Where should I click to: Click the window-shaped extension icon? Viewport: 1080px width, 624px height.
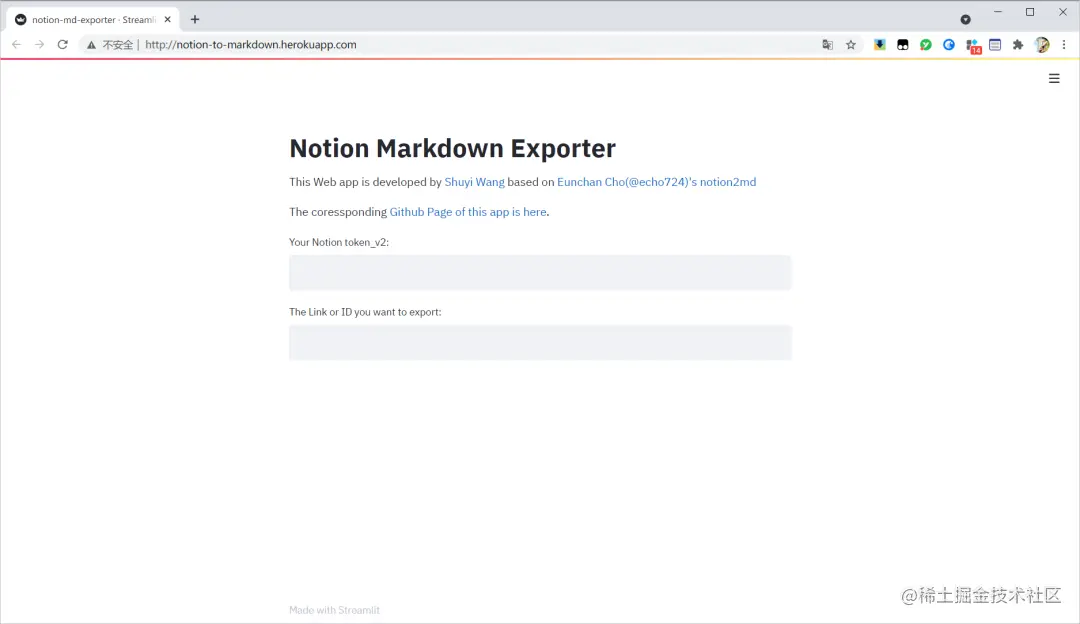pos(995,45)
